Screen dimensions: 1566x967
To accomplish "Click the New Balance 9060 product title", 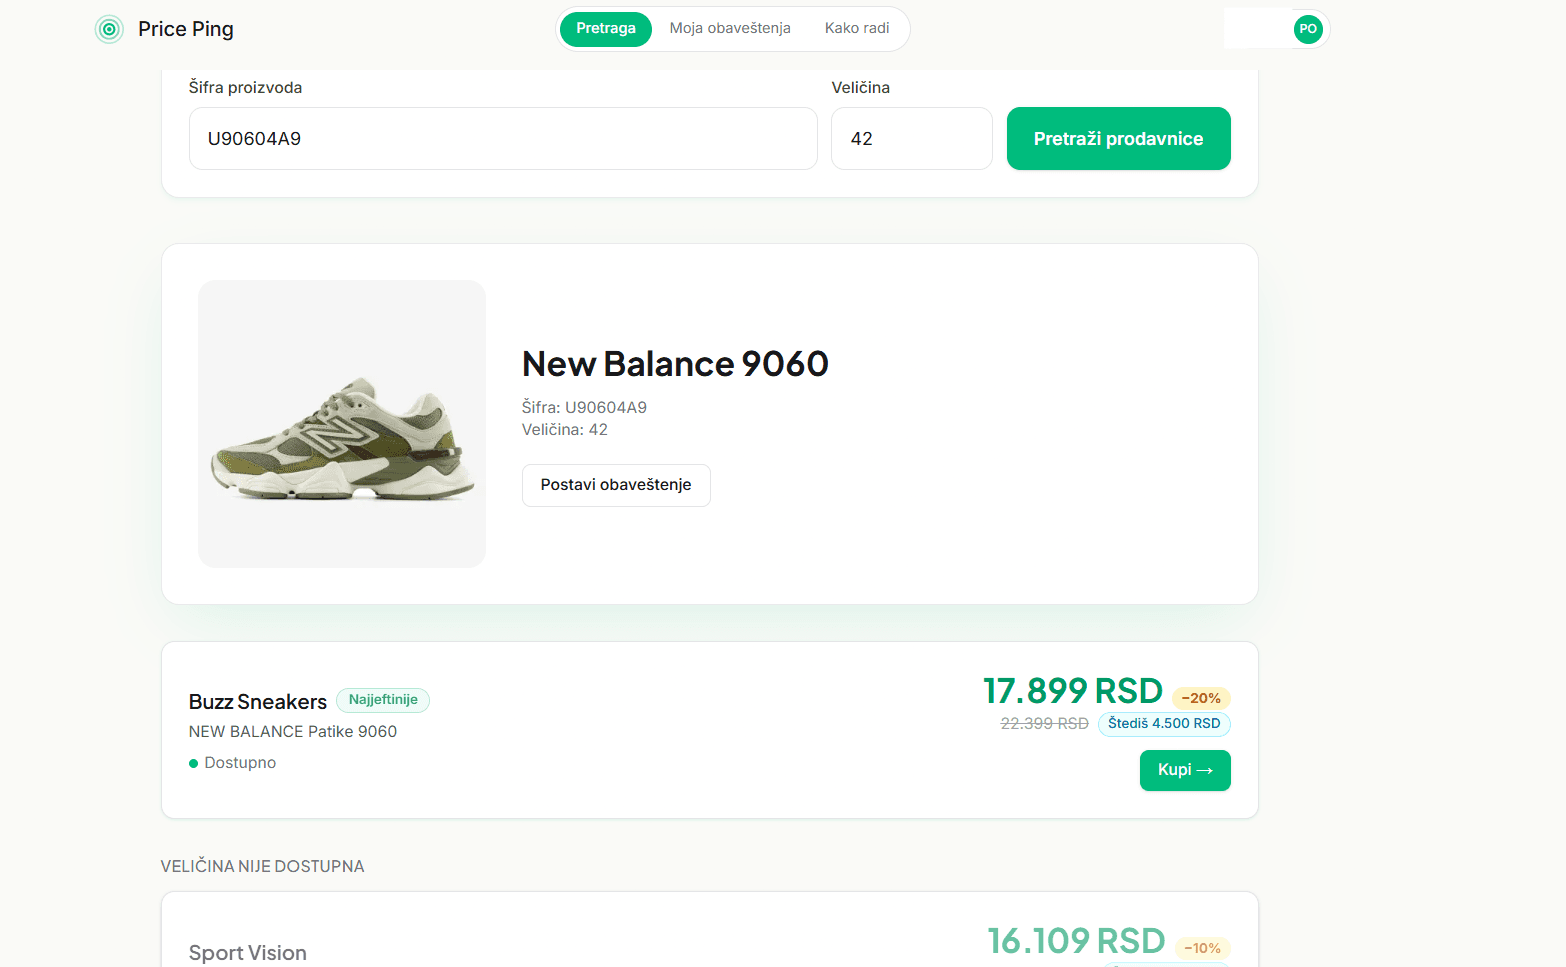I will pos(675,364).
